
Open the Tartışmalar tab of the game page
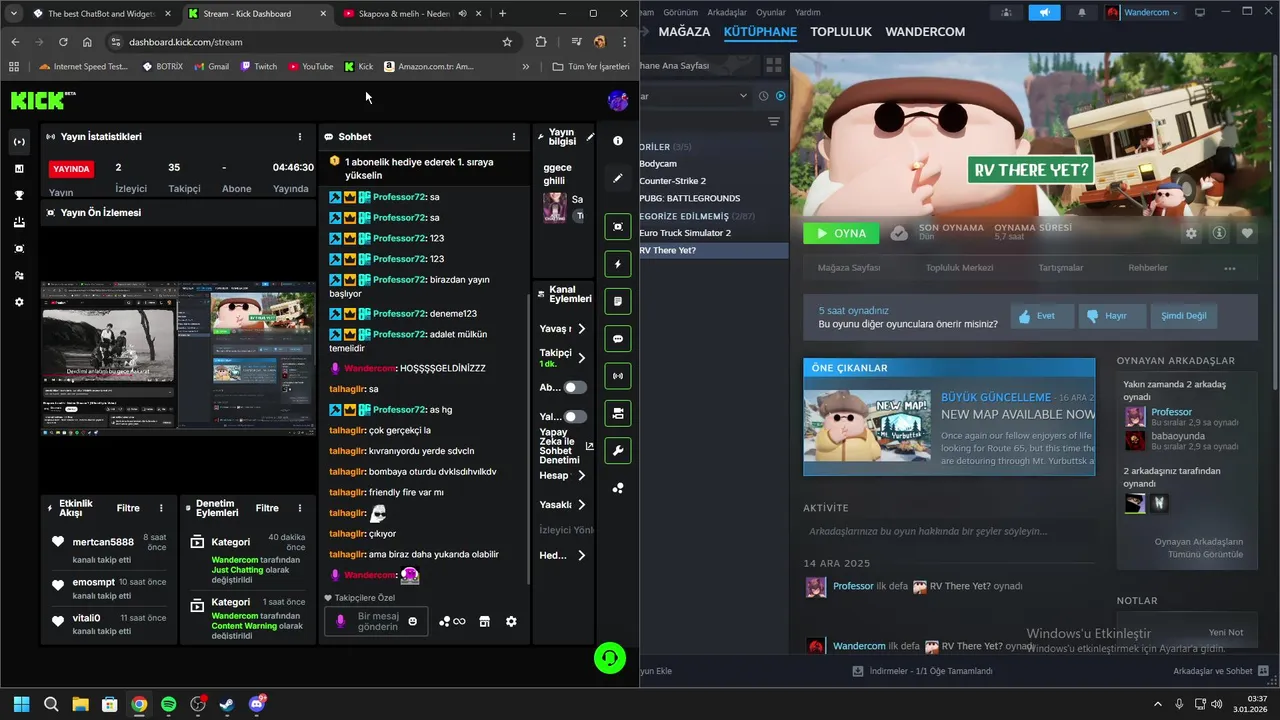pos(1060,268)
